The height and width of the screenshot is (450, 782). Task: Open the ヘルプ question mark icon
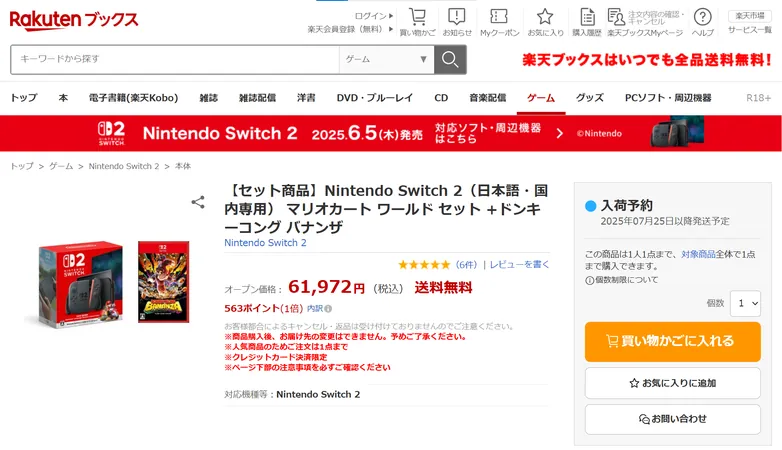[x=702, y=17]
